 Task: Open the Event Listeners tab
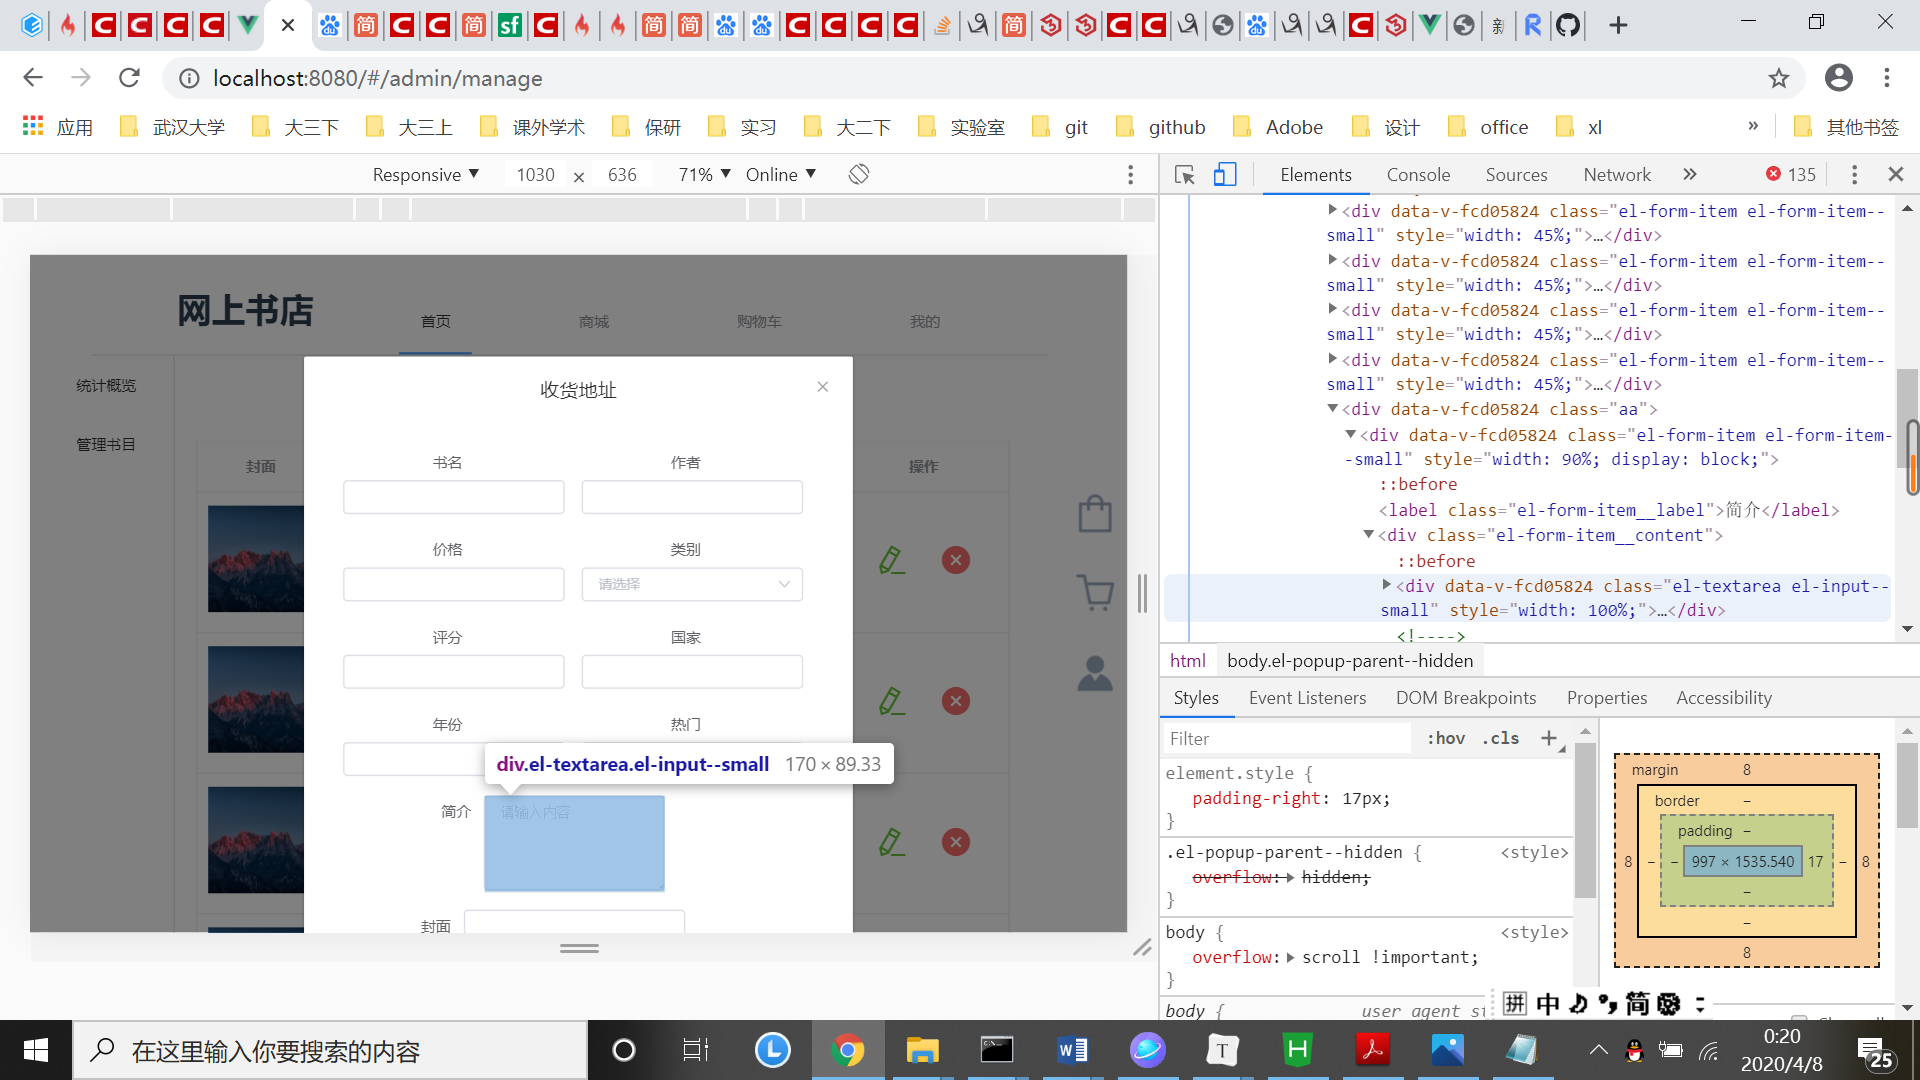1307,698
